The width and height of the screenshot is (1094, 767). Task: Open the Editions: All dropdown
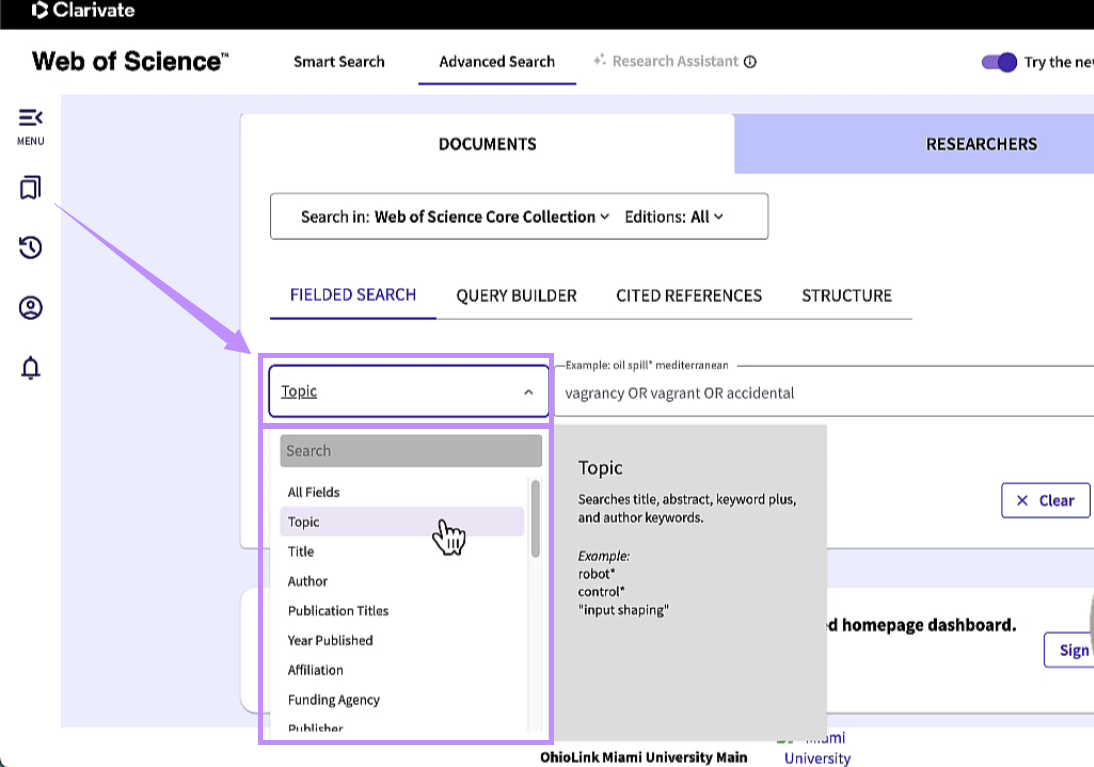[674, 217]
